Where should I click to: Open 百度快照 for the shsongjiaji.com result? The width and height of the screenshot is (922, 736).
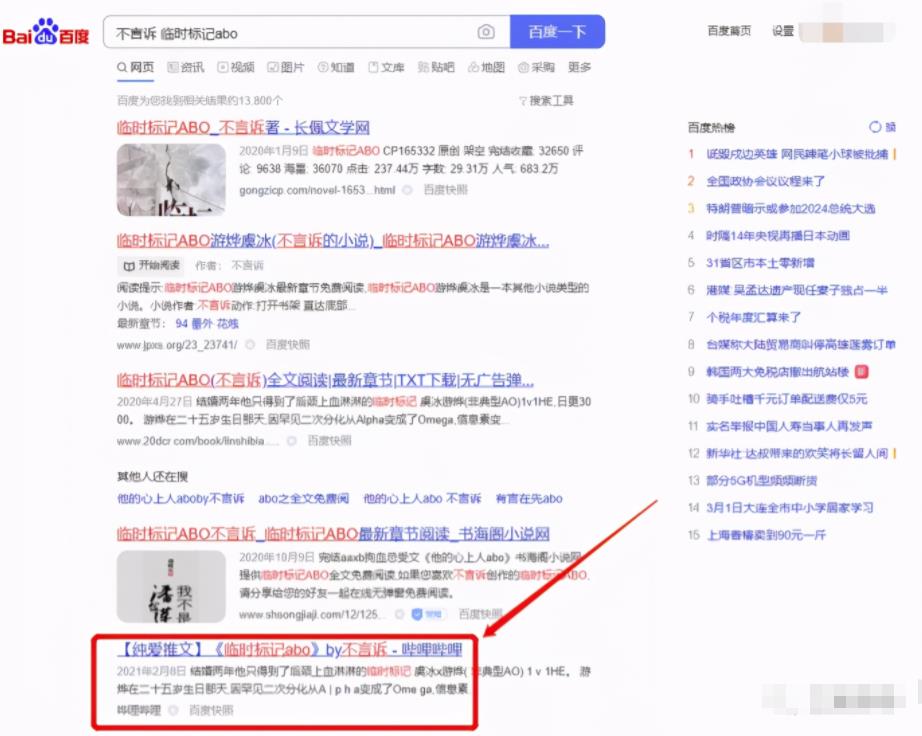pyautogui.click(x=480, y=614)
